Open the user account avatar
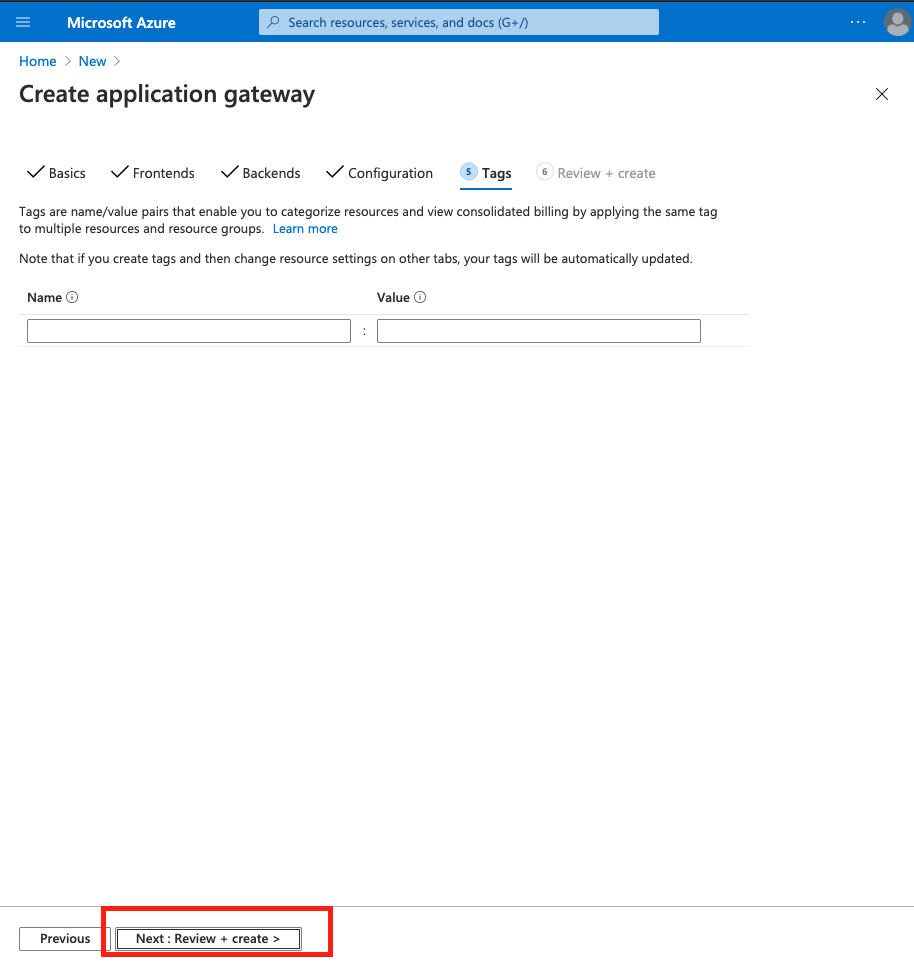Viewport: 914px width, 965px height. point(897,22)
